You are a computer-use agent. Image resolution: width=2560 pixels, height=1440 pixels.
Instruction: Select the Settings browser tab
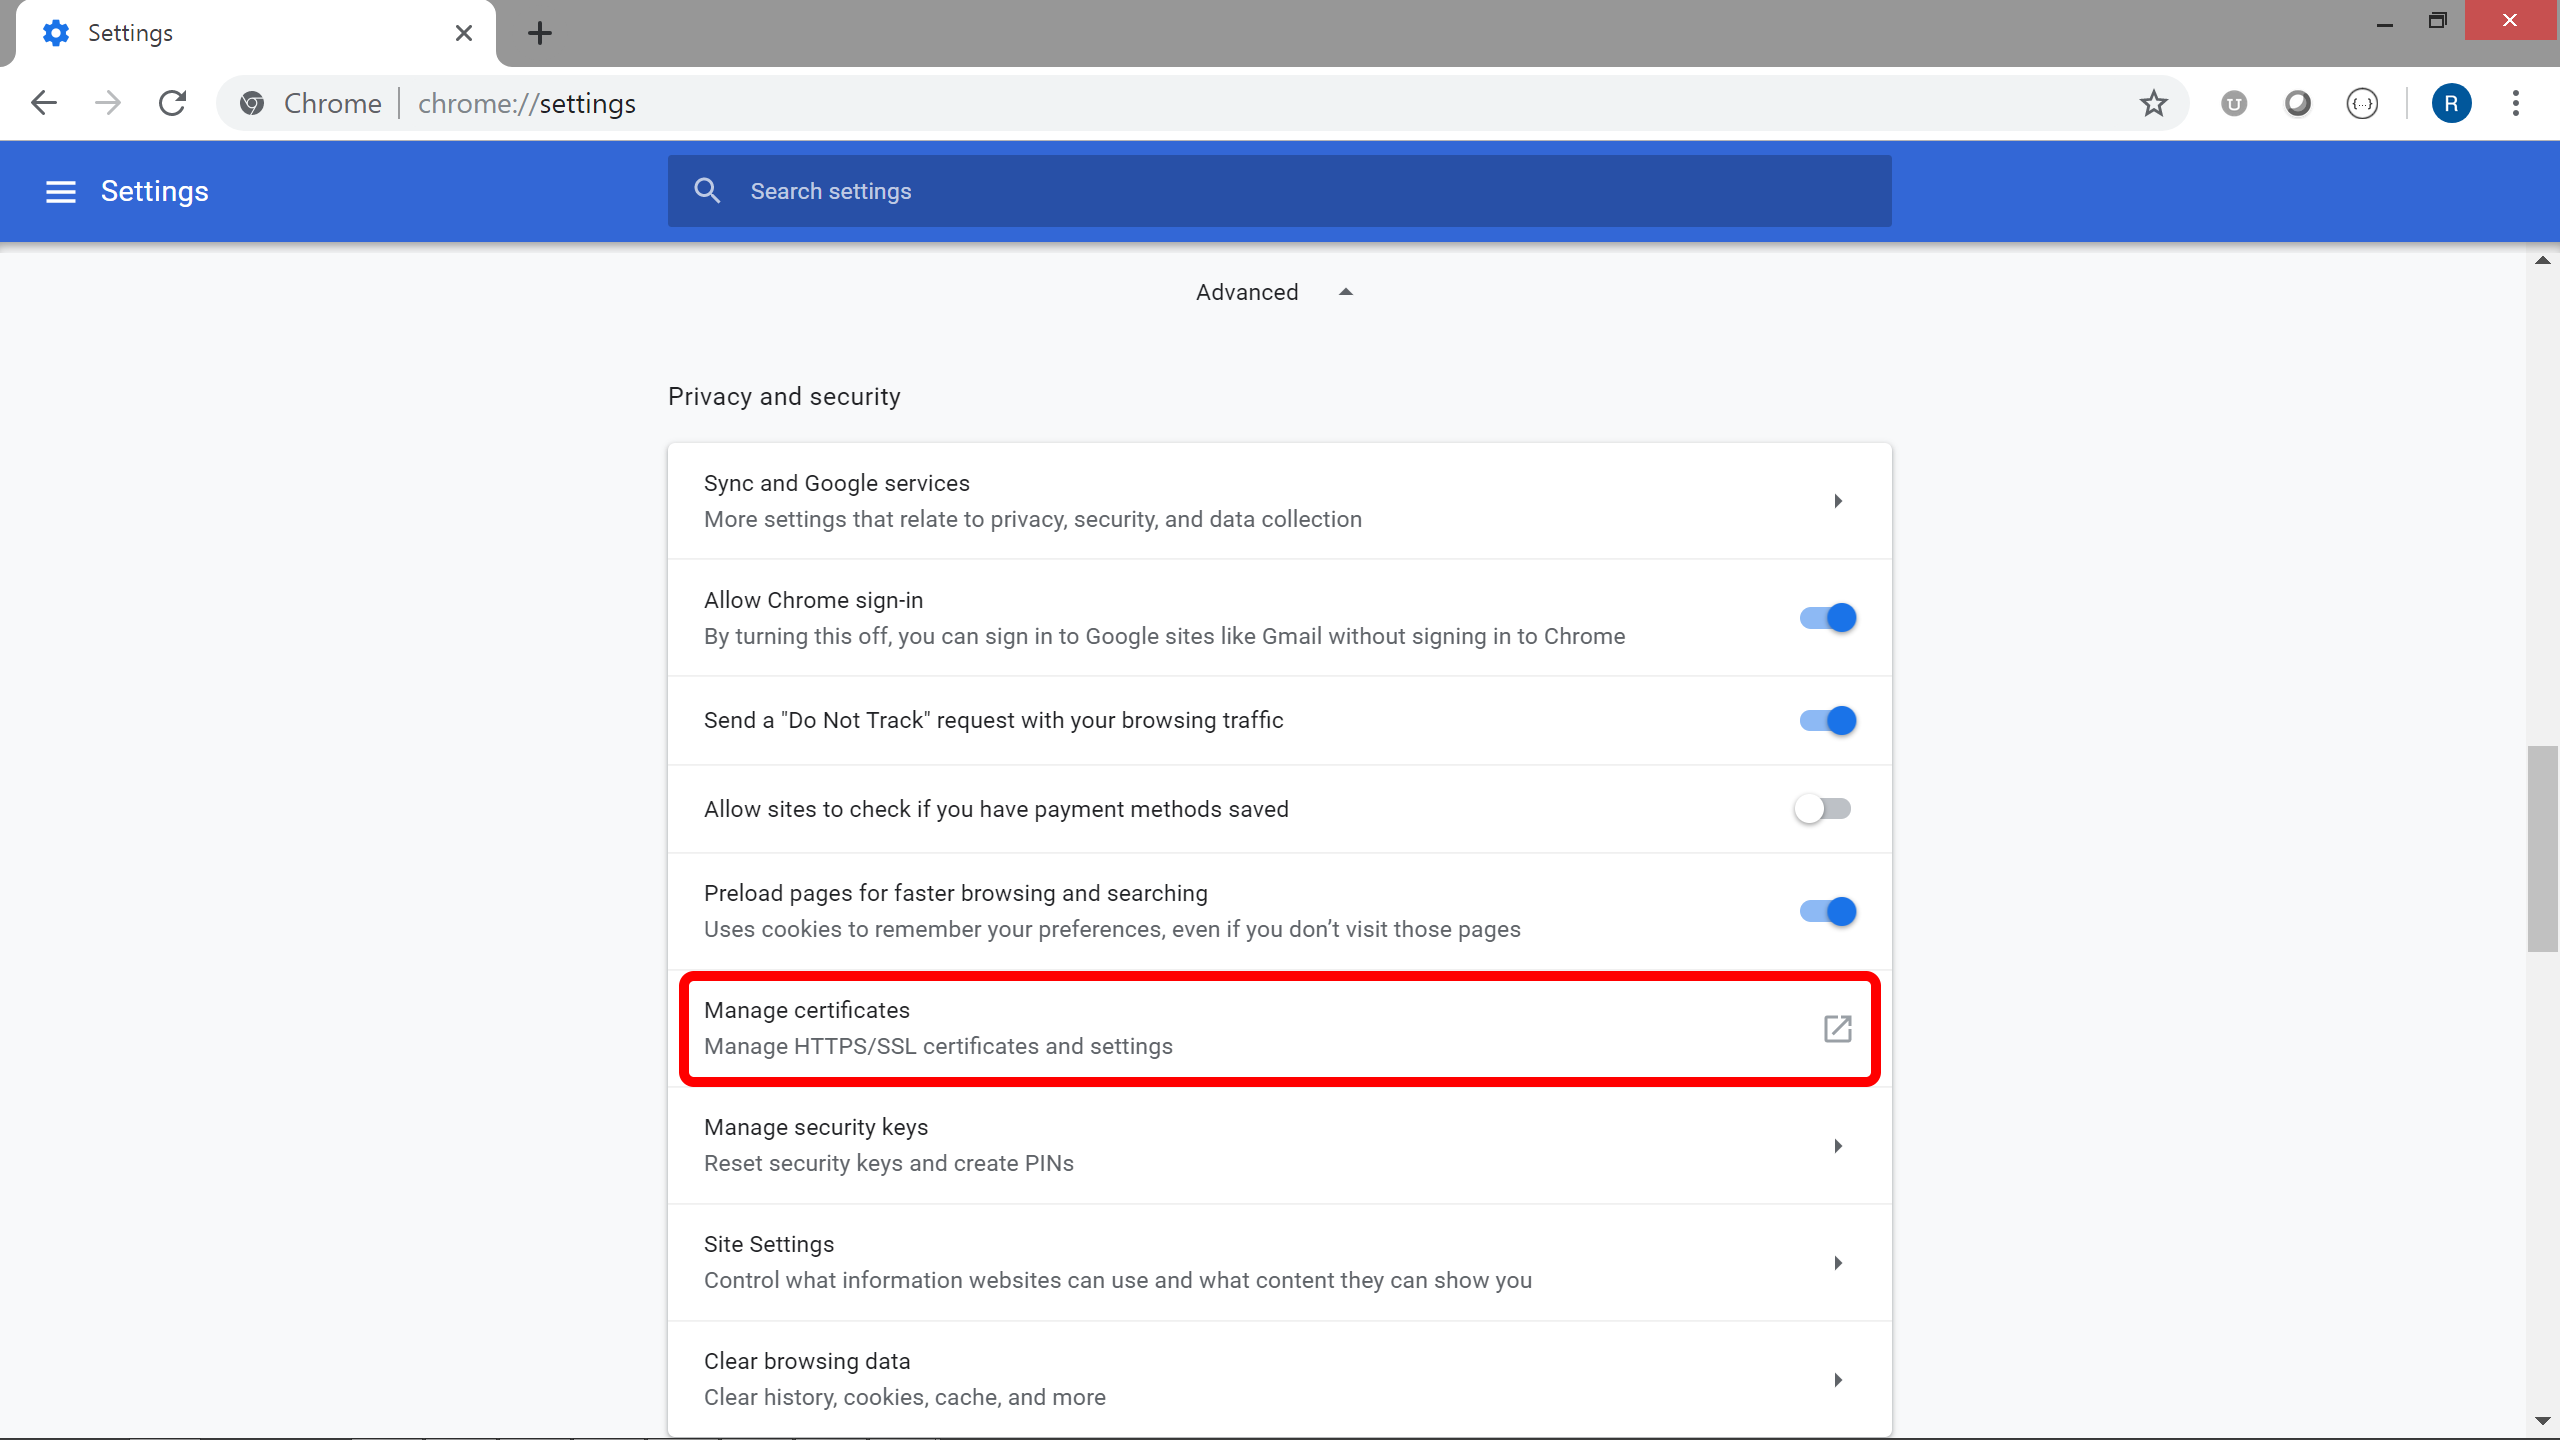[x=256, y=33]
